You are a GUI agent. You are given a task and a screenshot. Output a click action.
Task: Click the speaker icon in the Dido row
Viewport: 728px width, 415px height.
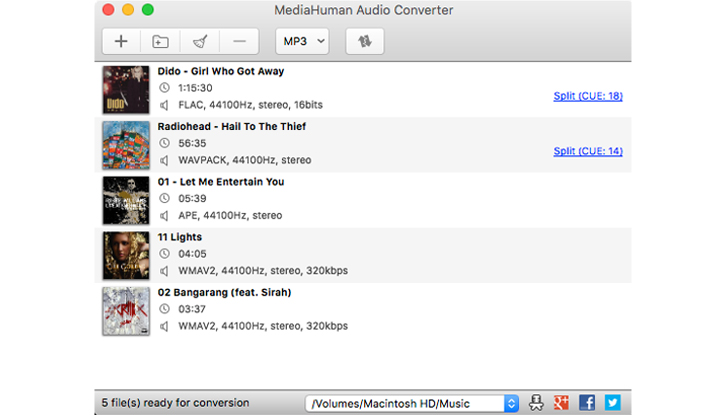164,105
